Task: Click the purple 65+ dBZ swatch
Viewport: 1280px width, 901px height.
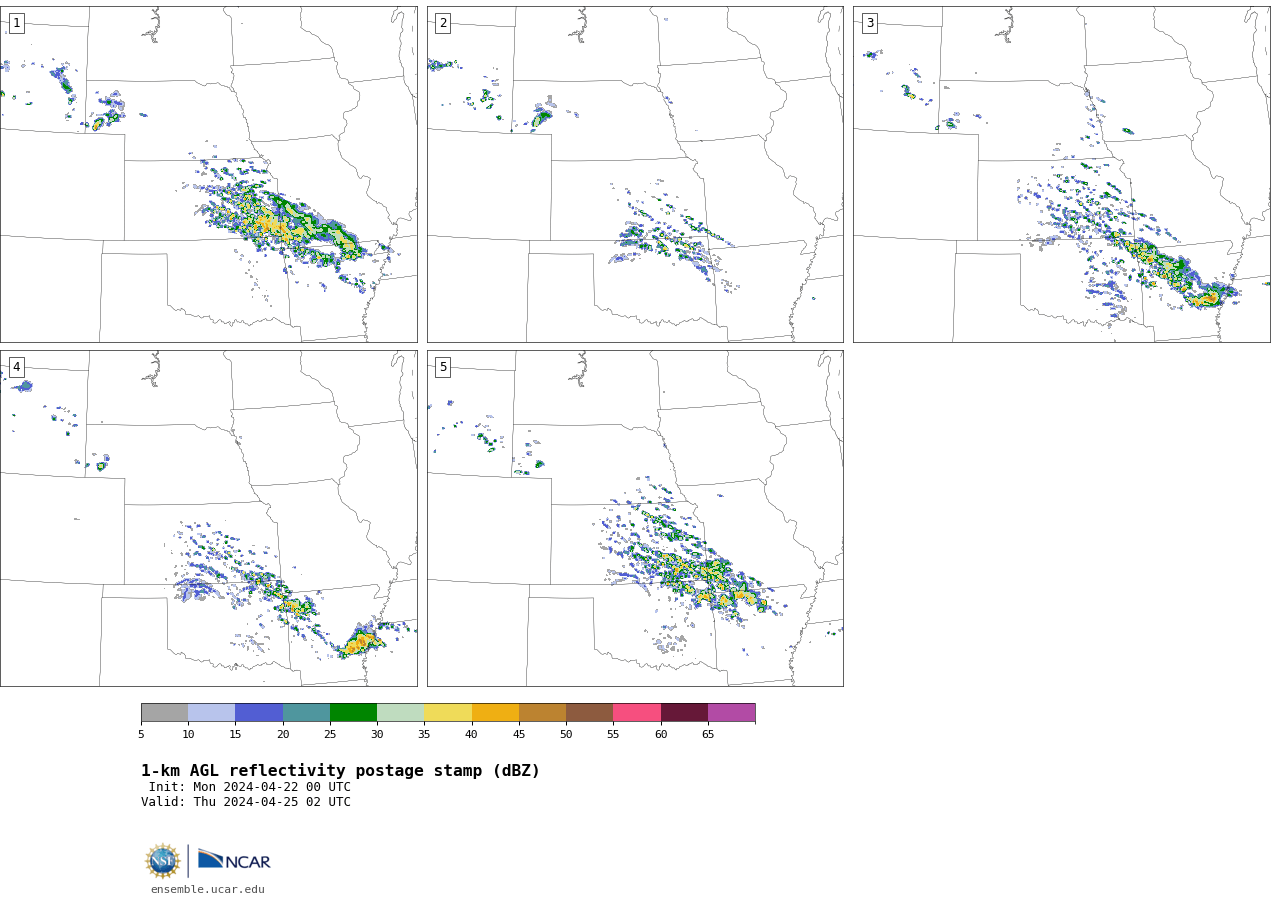Action: 731,712
